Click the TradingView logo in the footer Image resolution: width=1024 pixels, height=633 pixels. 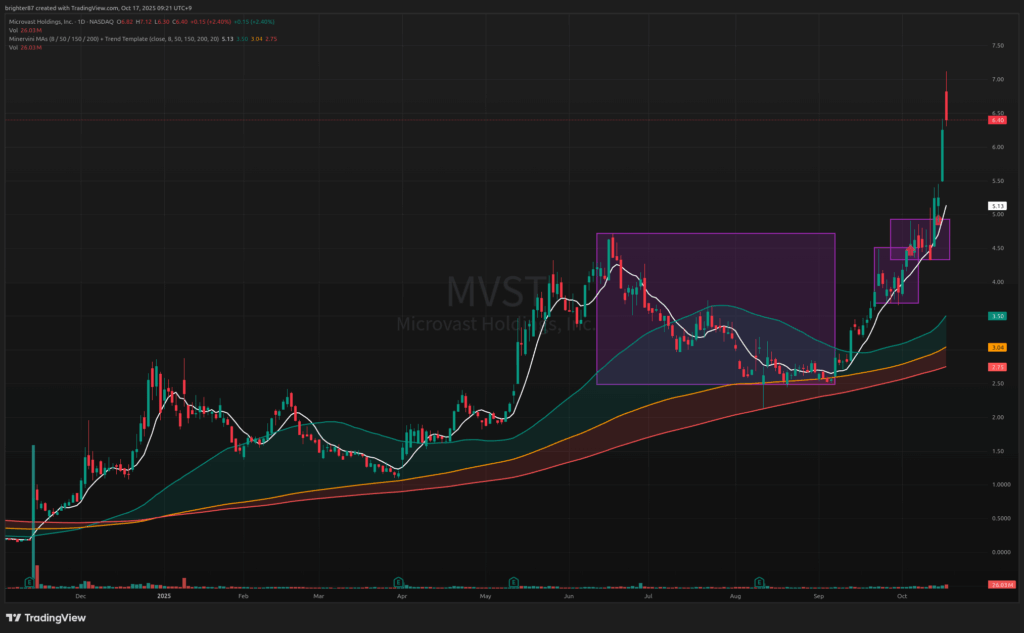[47, 616]
